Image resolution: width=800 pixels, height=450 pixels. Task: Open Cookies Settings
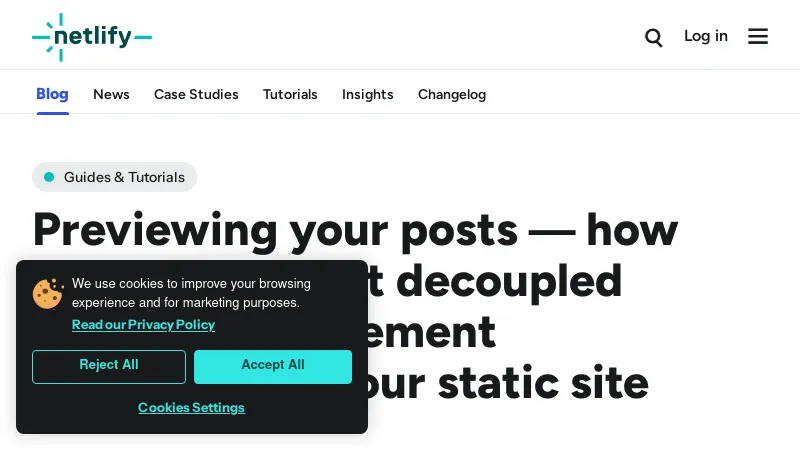click(x=191, y=408)
